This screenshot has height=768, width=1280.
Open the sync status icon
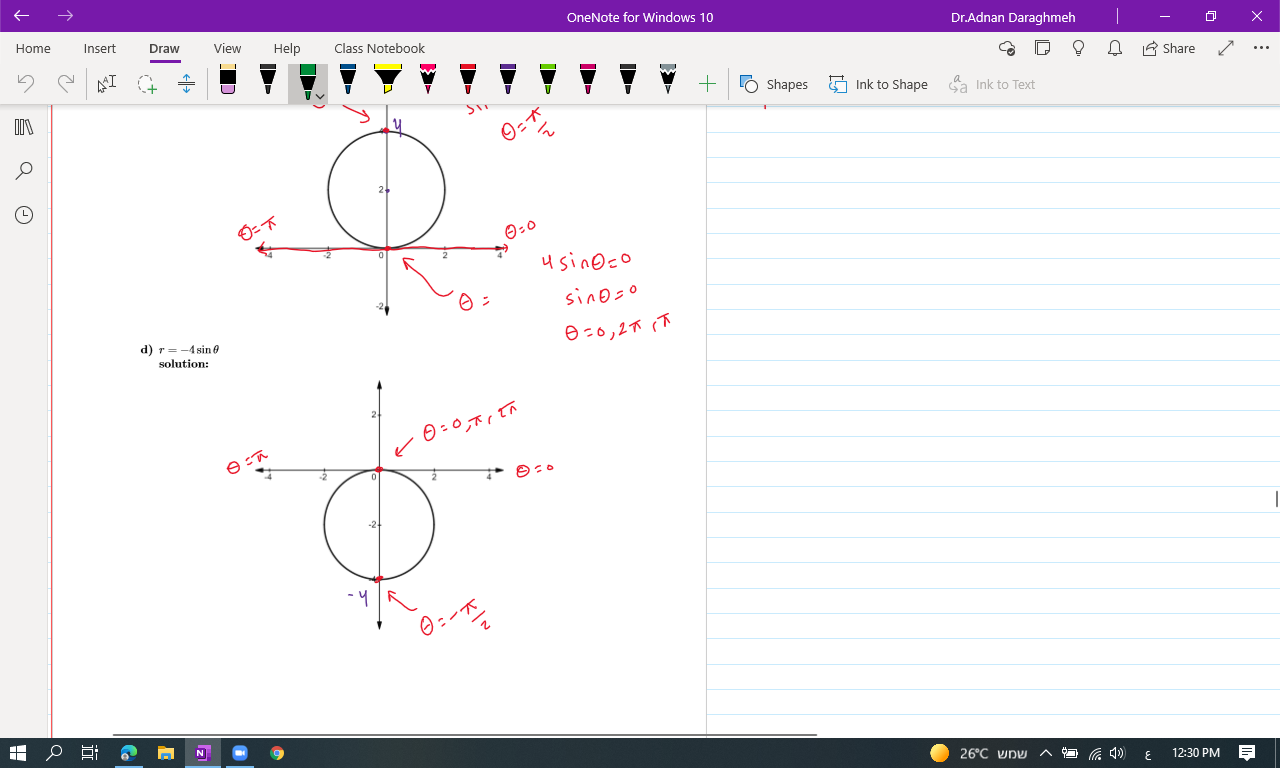point(1007,48)
